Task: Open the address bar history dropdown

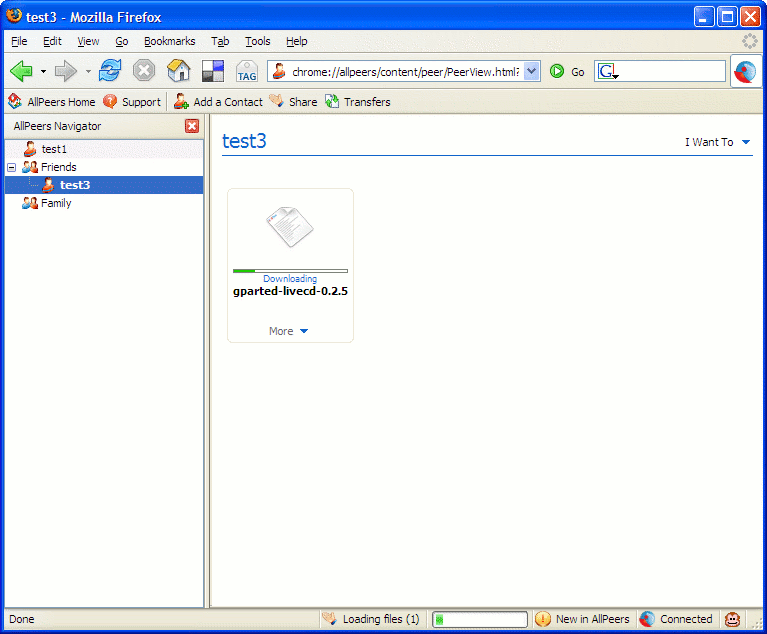Action: (x=531, y=71)
